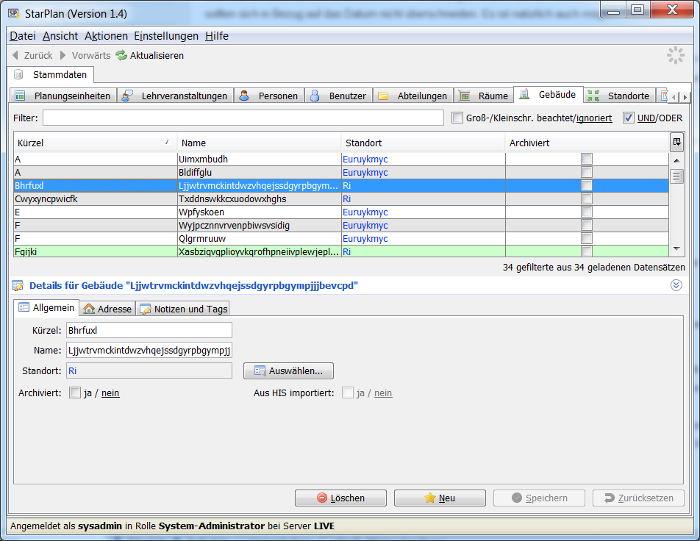Click the Standort column header
Screen dimensions: 700x541
pos(423,143)
